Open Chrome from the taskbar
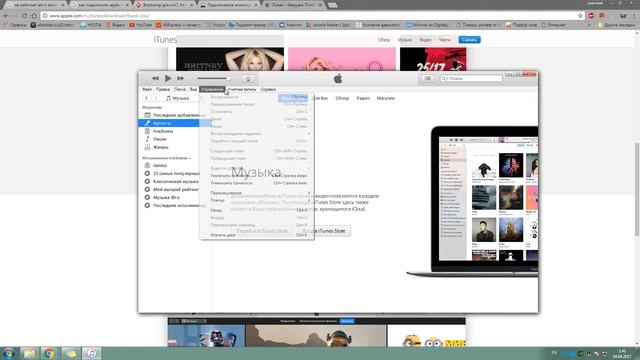This screenshot has height=360, width=640. click(x=49, y=353)
